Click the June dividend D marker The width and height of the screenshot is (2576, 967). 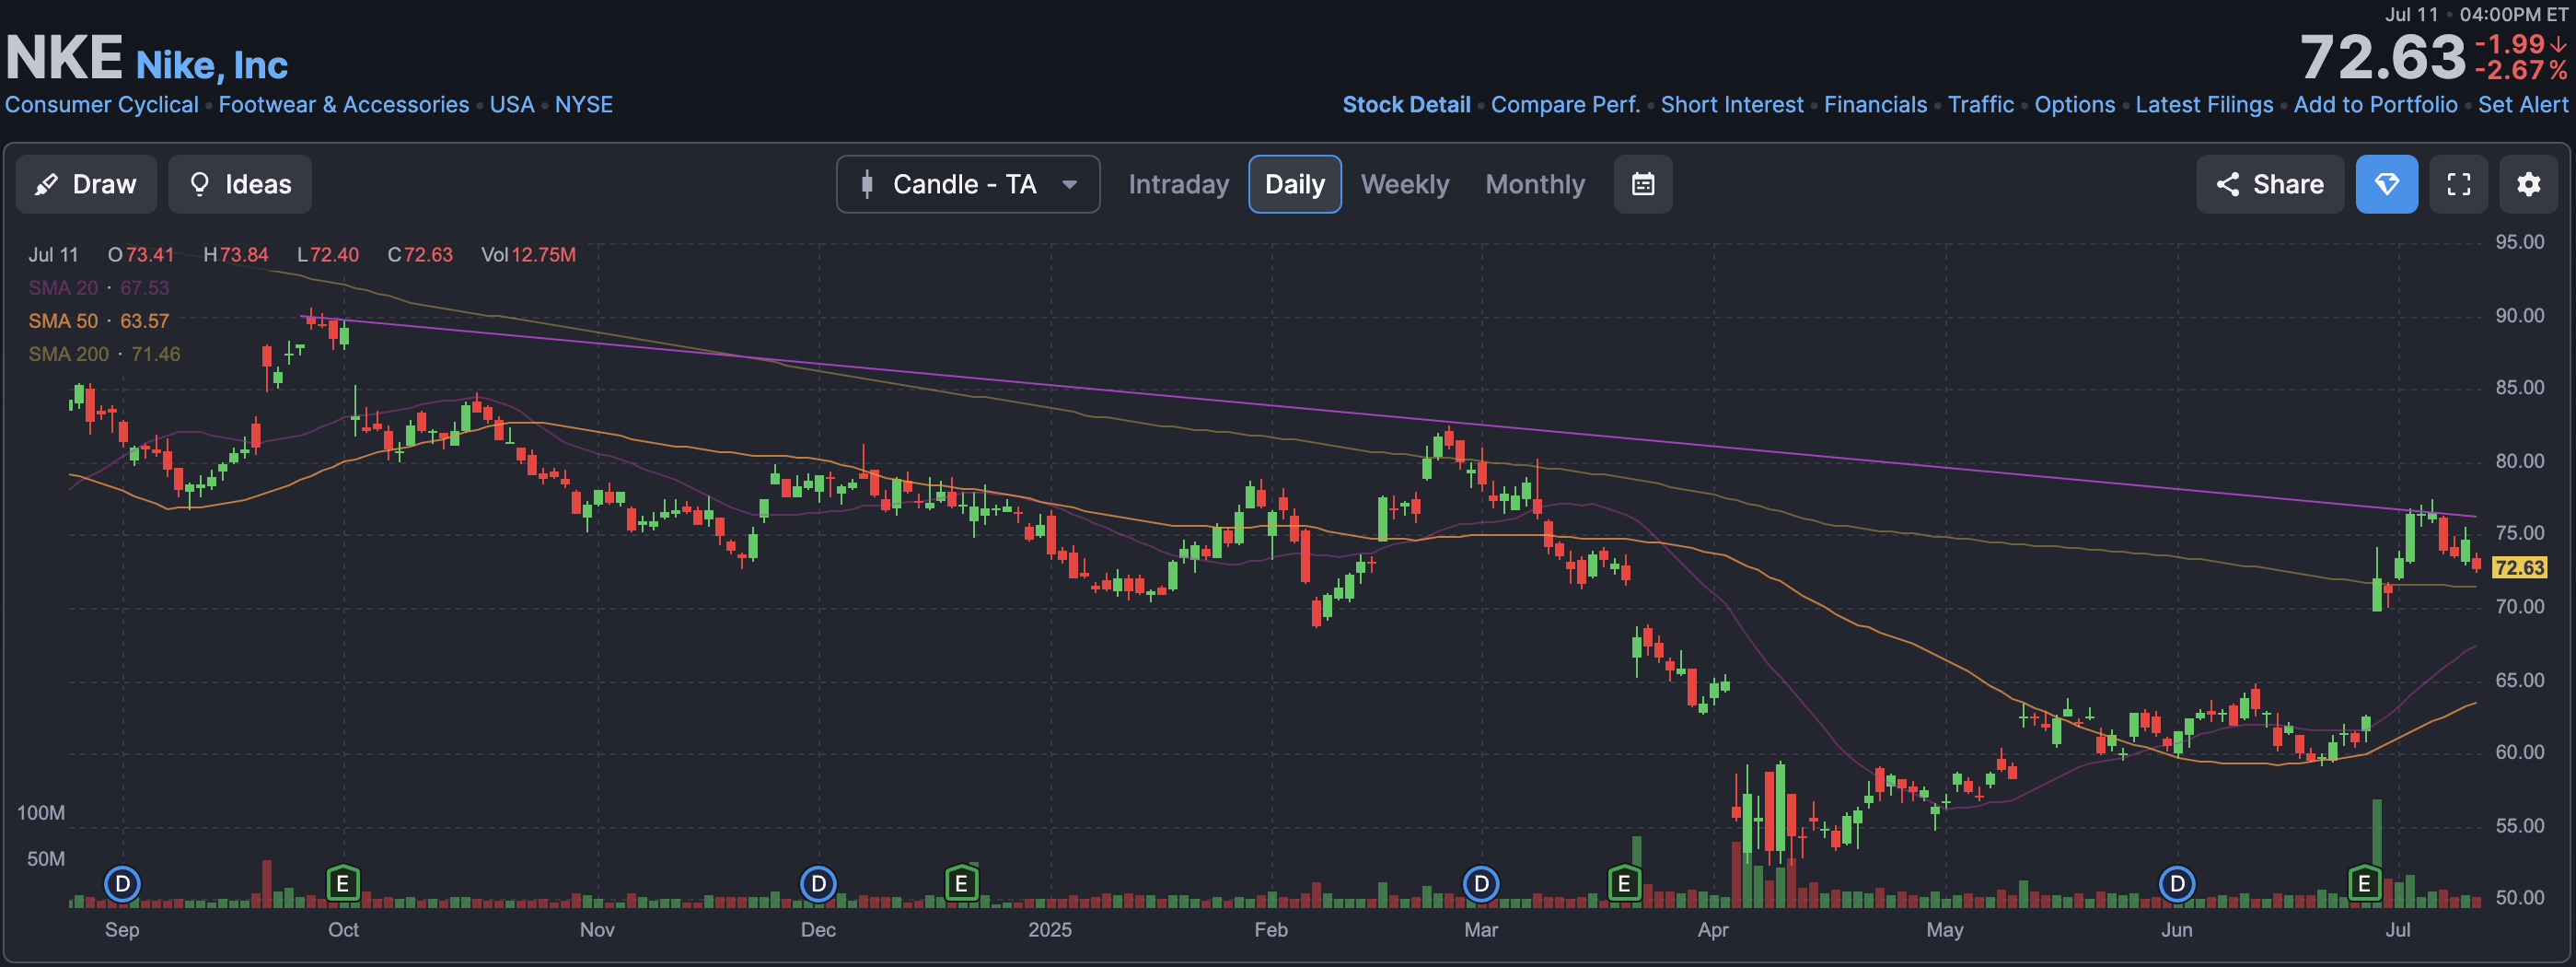click(x=2177, y=884)
